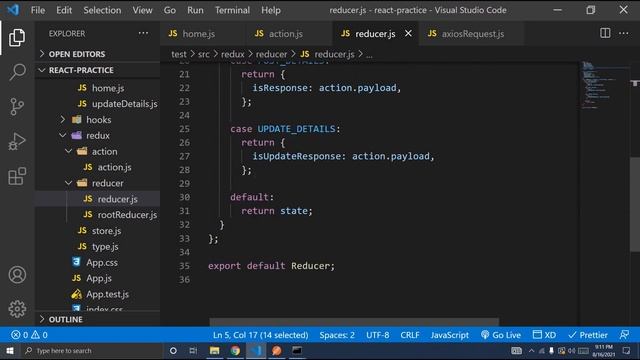Open the notification center icon
The image size is (640, 360).
point(627,351)
